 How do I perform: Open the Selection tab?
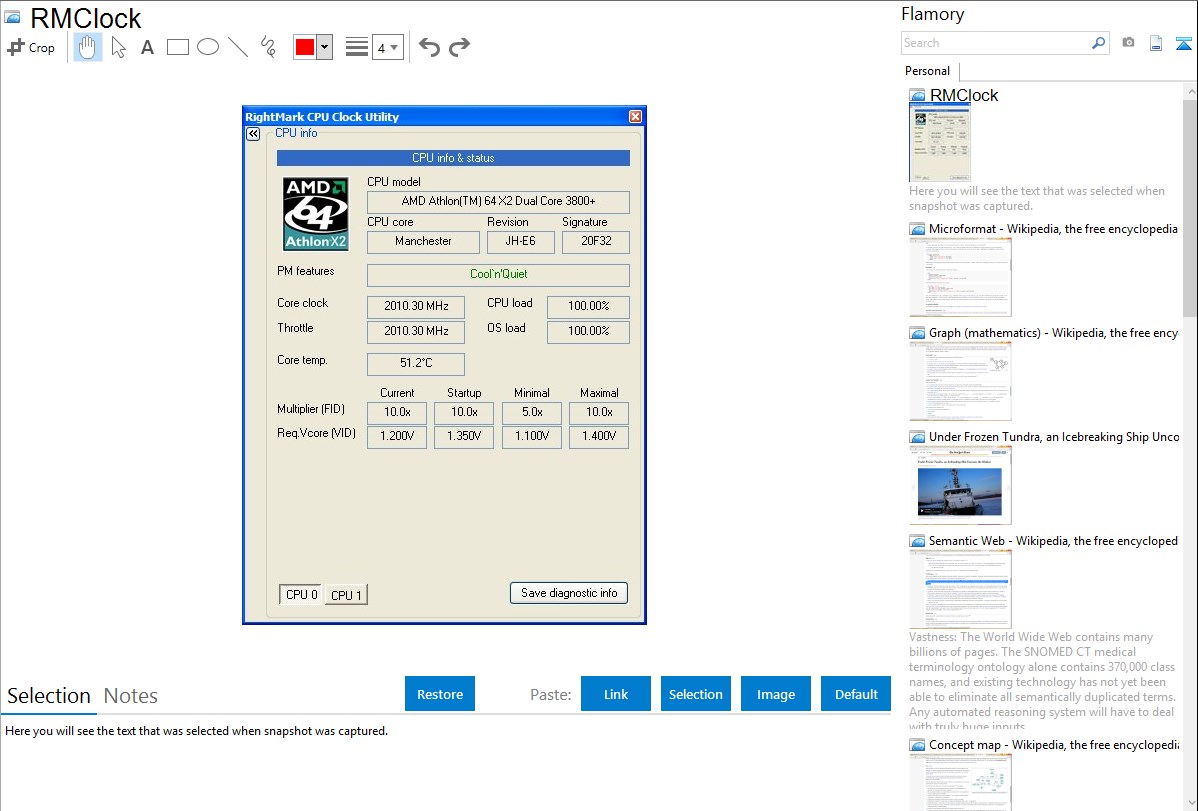click(x=49, y=696)
